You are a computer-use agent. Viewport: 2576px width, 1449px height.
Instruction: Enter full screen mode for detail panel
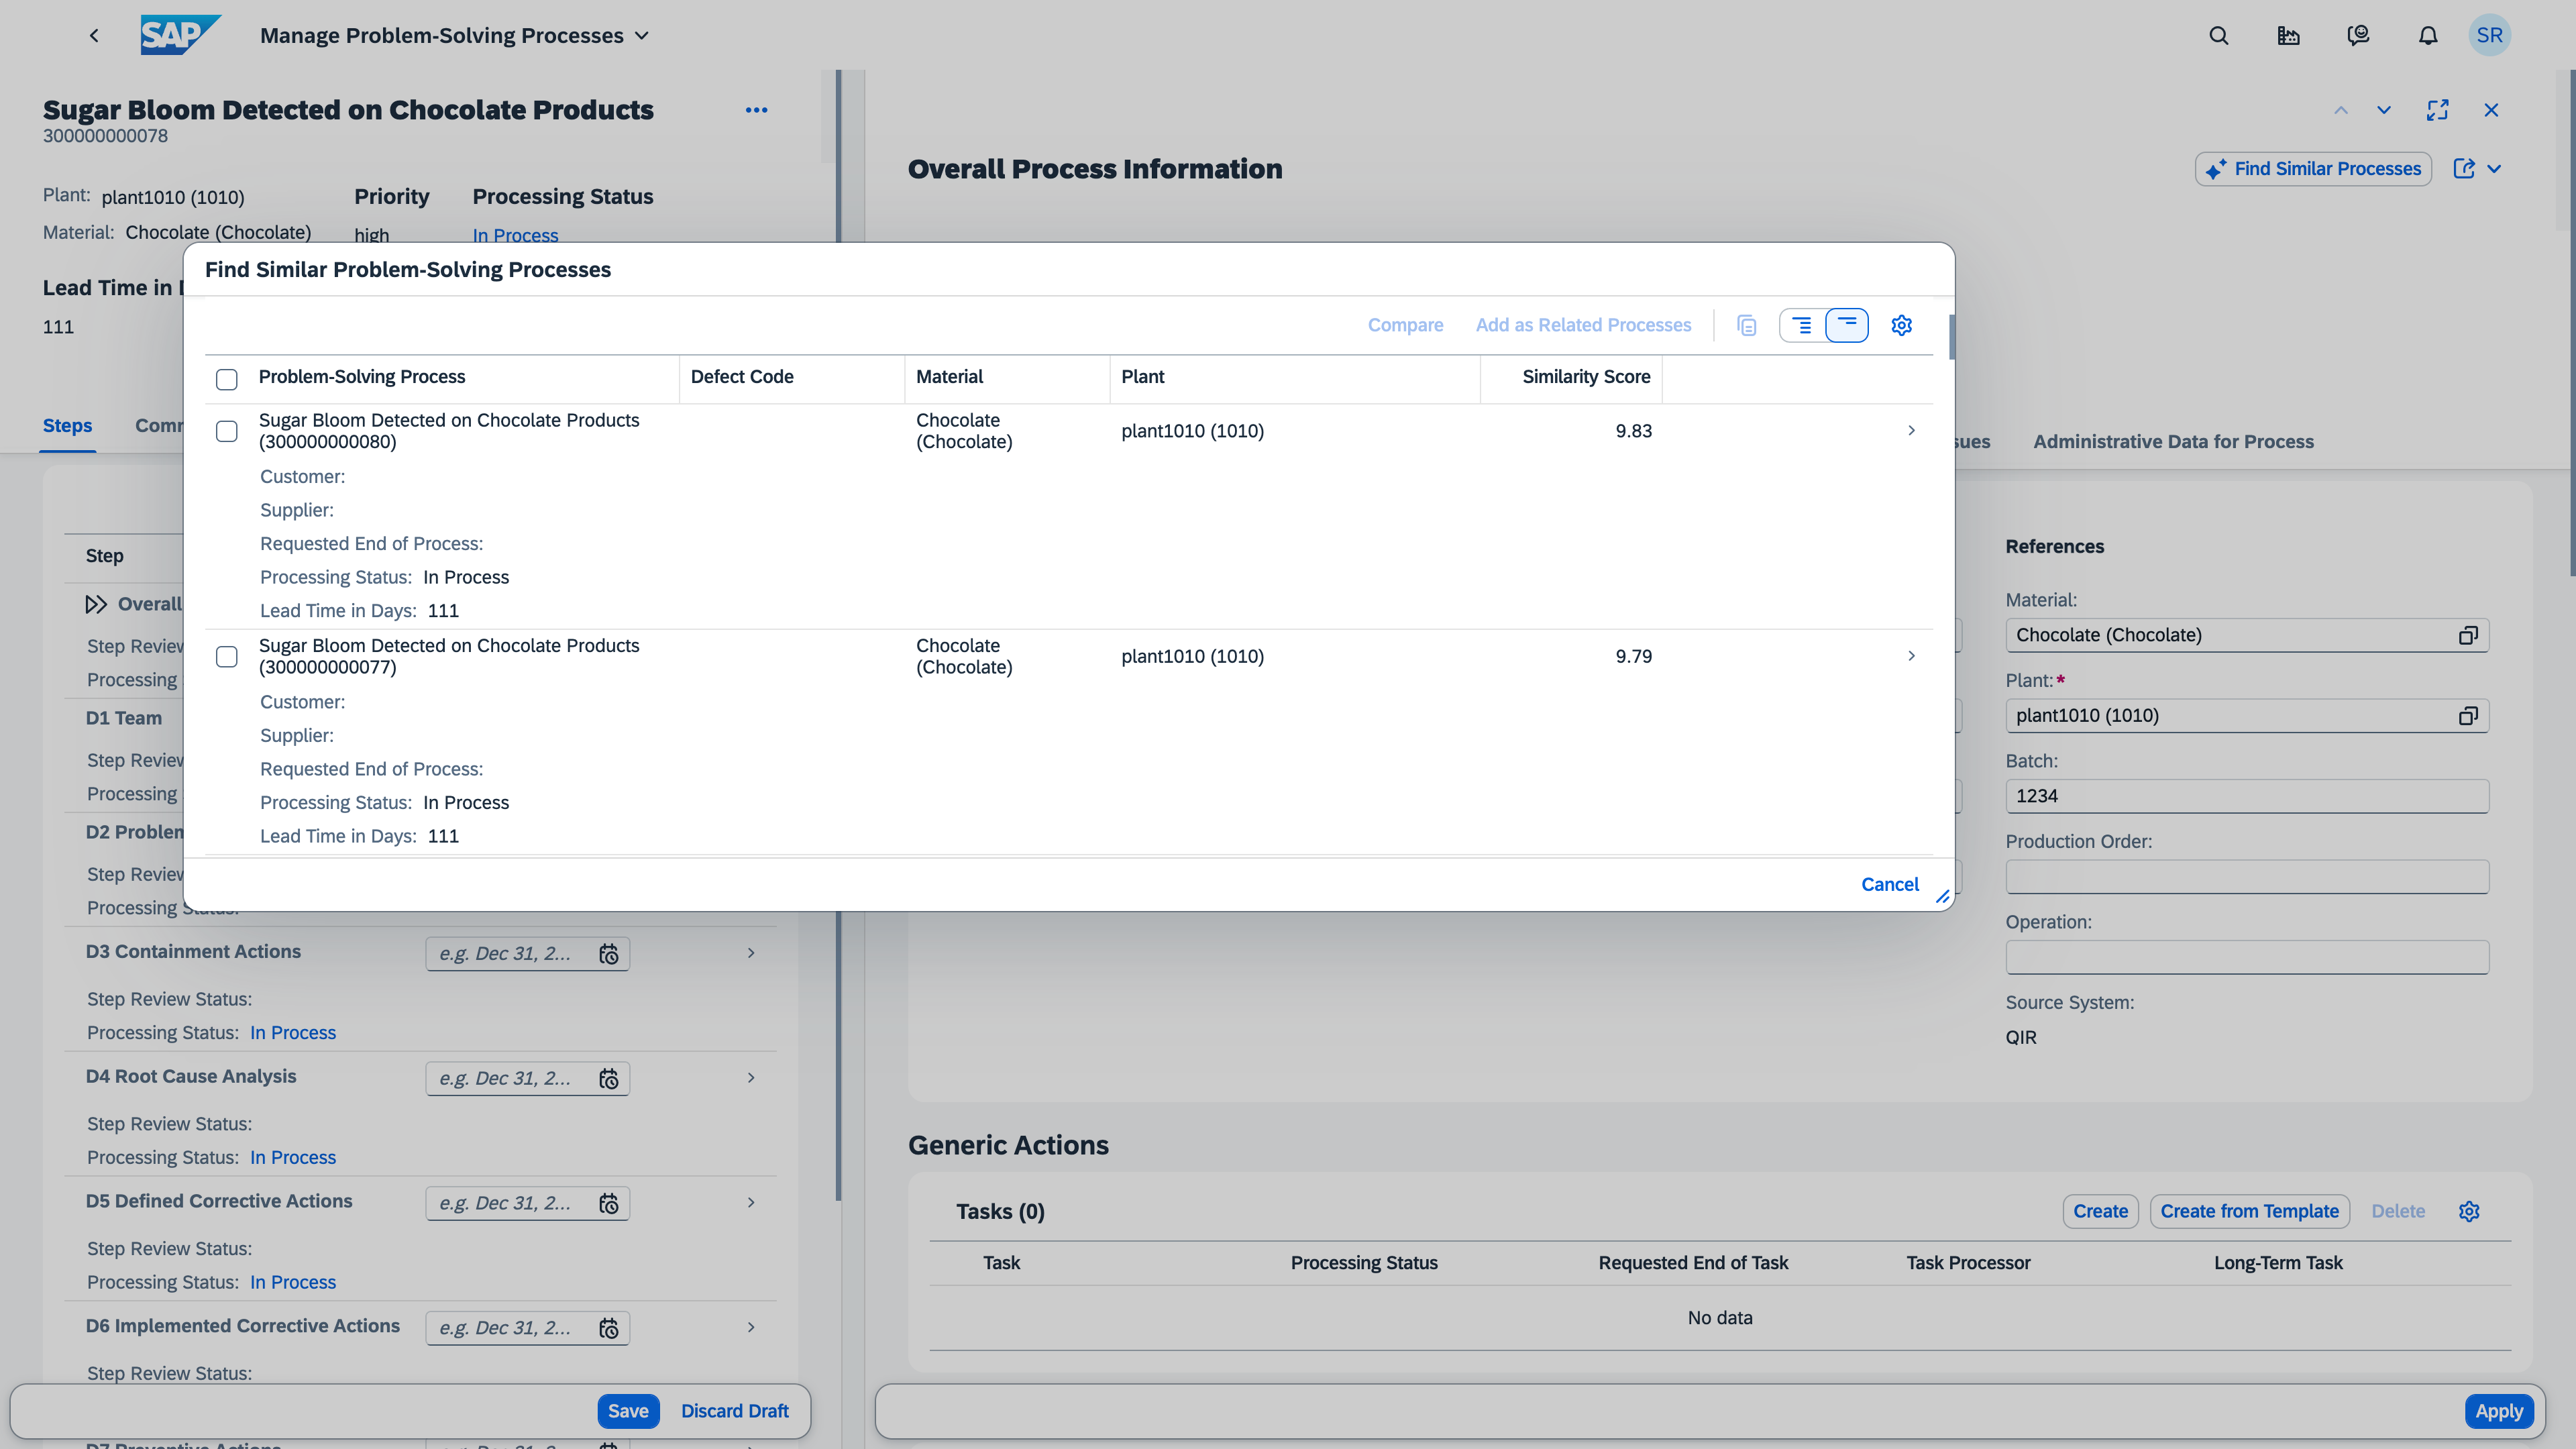pos(2437,110)
